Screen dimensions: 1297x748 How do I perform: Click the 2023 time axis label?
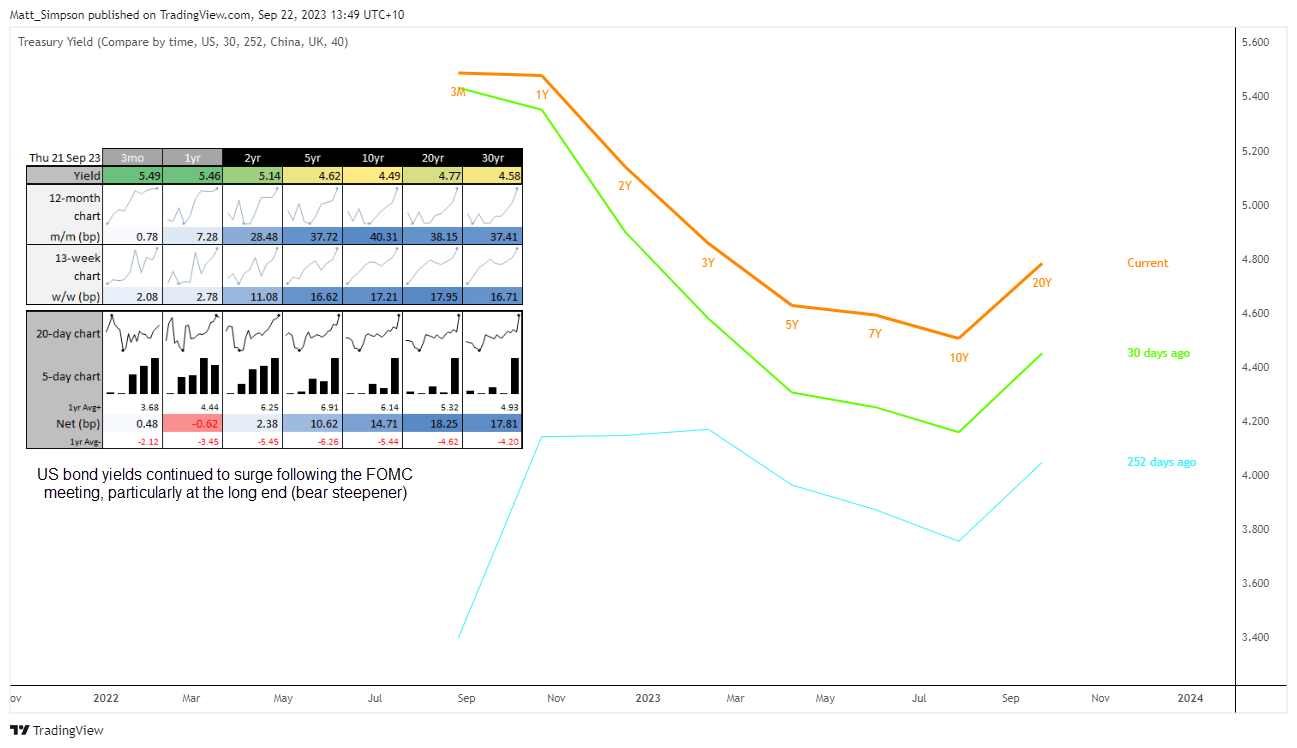648,697
